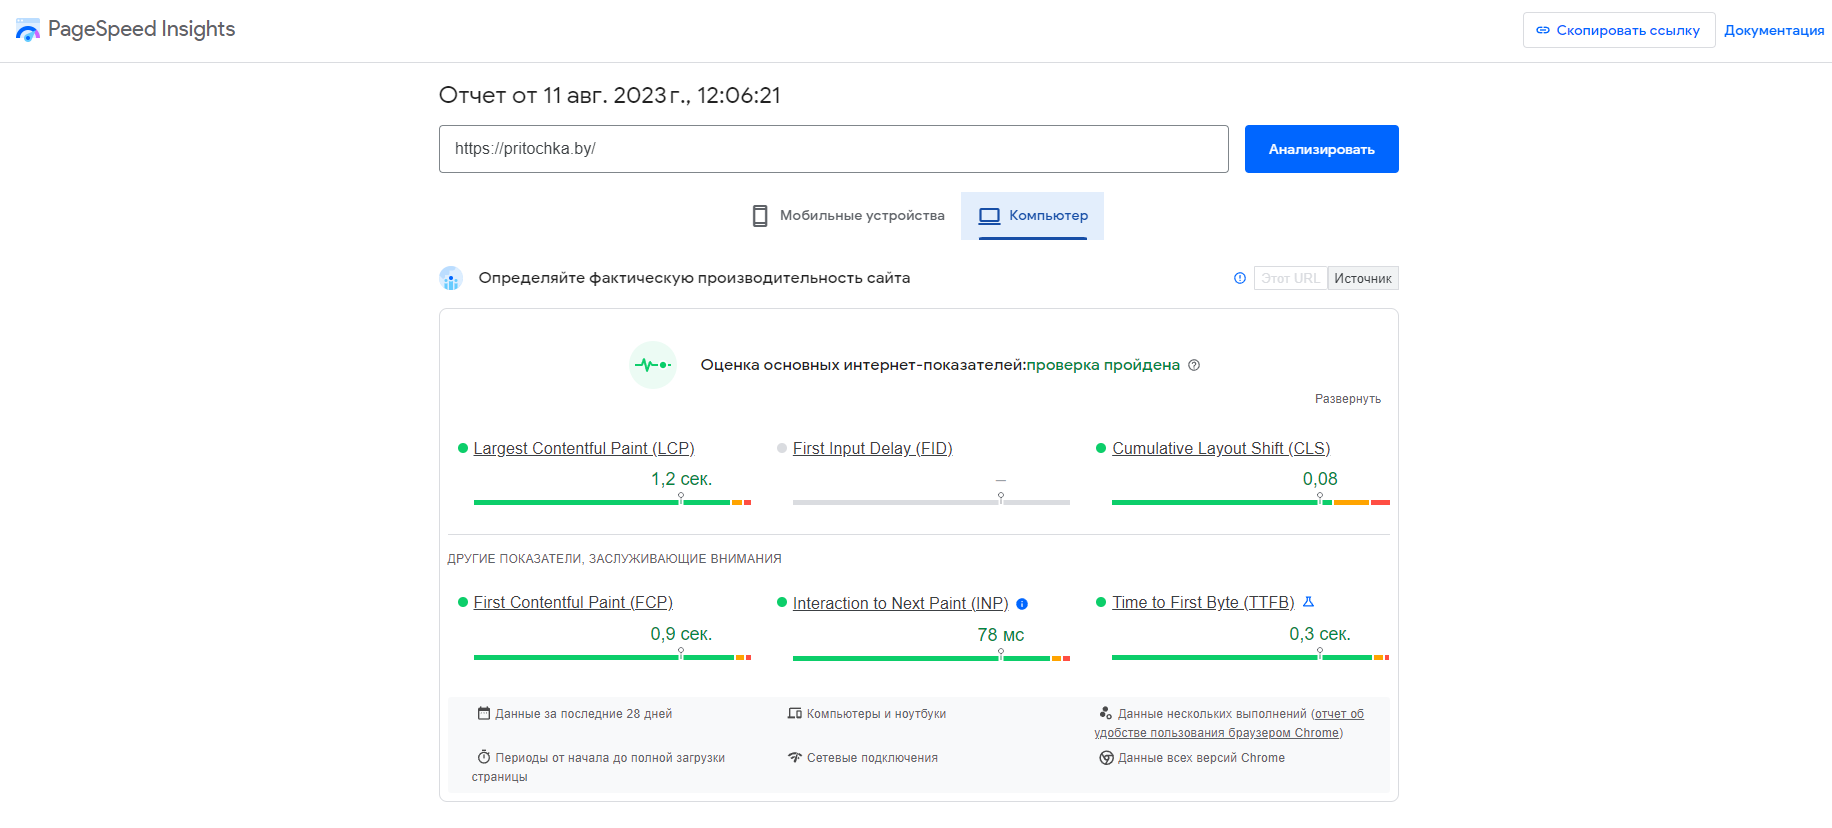Screen dimensions: 1832x828
Task: Select the Источник toggle option
Action: [1362, 278]
